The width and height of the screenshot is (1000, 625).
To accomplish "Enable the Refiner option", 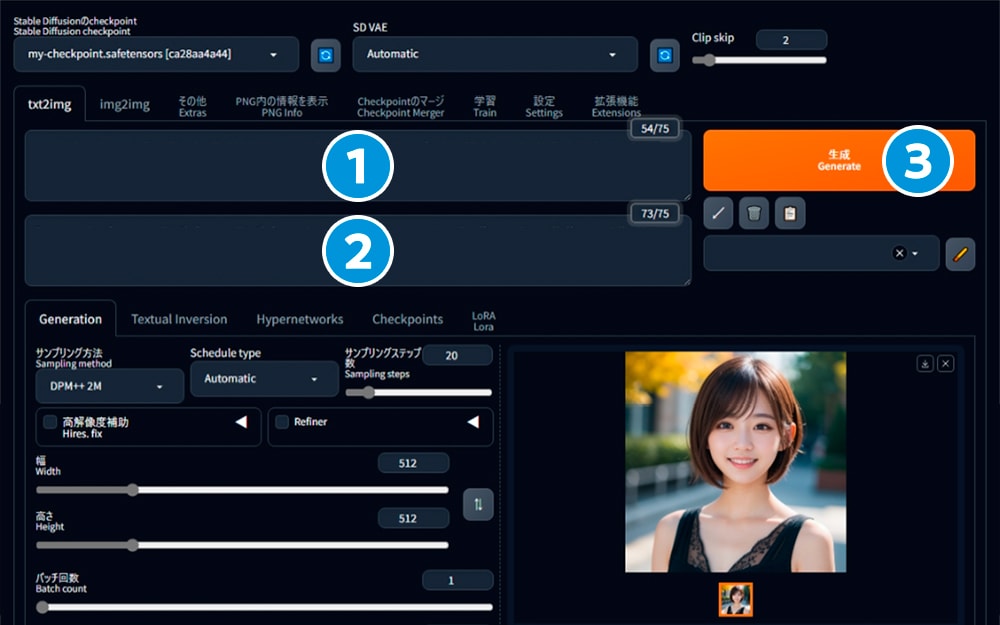I will pyautogui.click(x=283, y=422).
